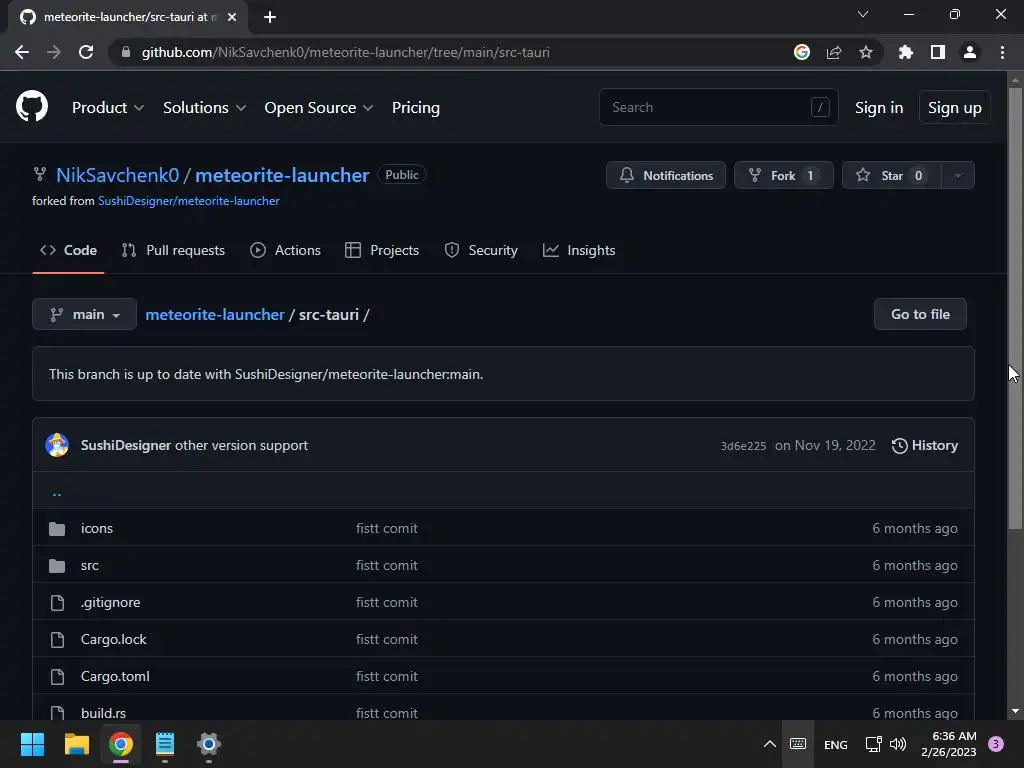Click the Sign in link

[879, 107]
